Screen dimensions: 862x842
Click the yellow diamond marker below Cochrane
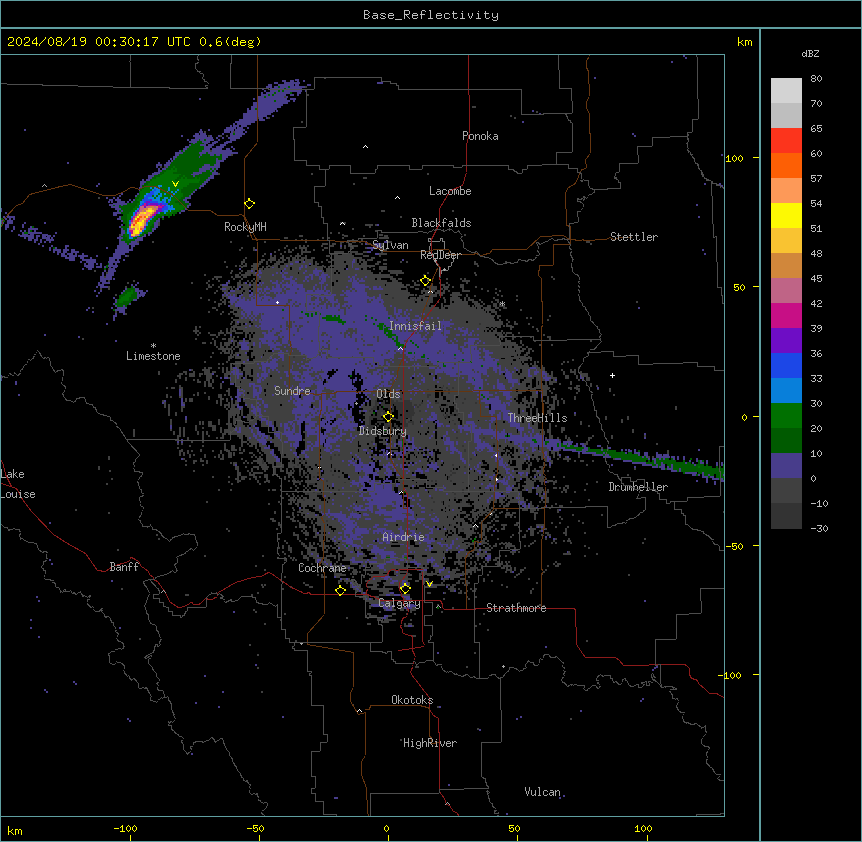click(x=340, y=591)
